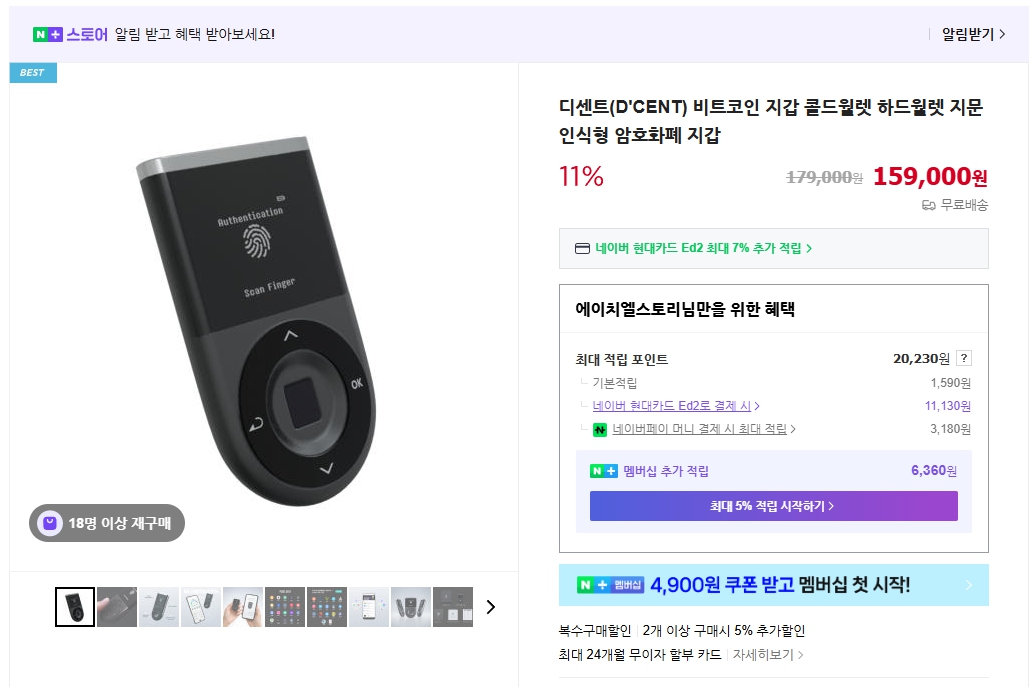1036x687 pixels.
Task: Select thumbnail showing hand holding wallet and phone
Action: (243, 607)
